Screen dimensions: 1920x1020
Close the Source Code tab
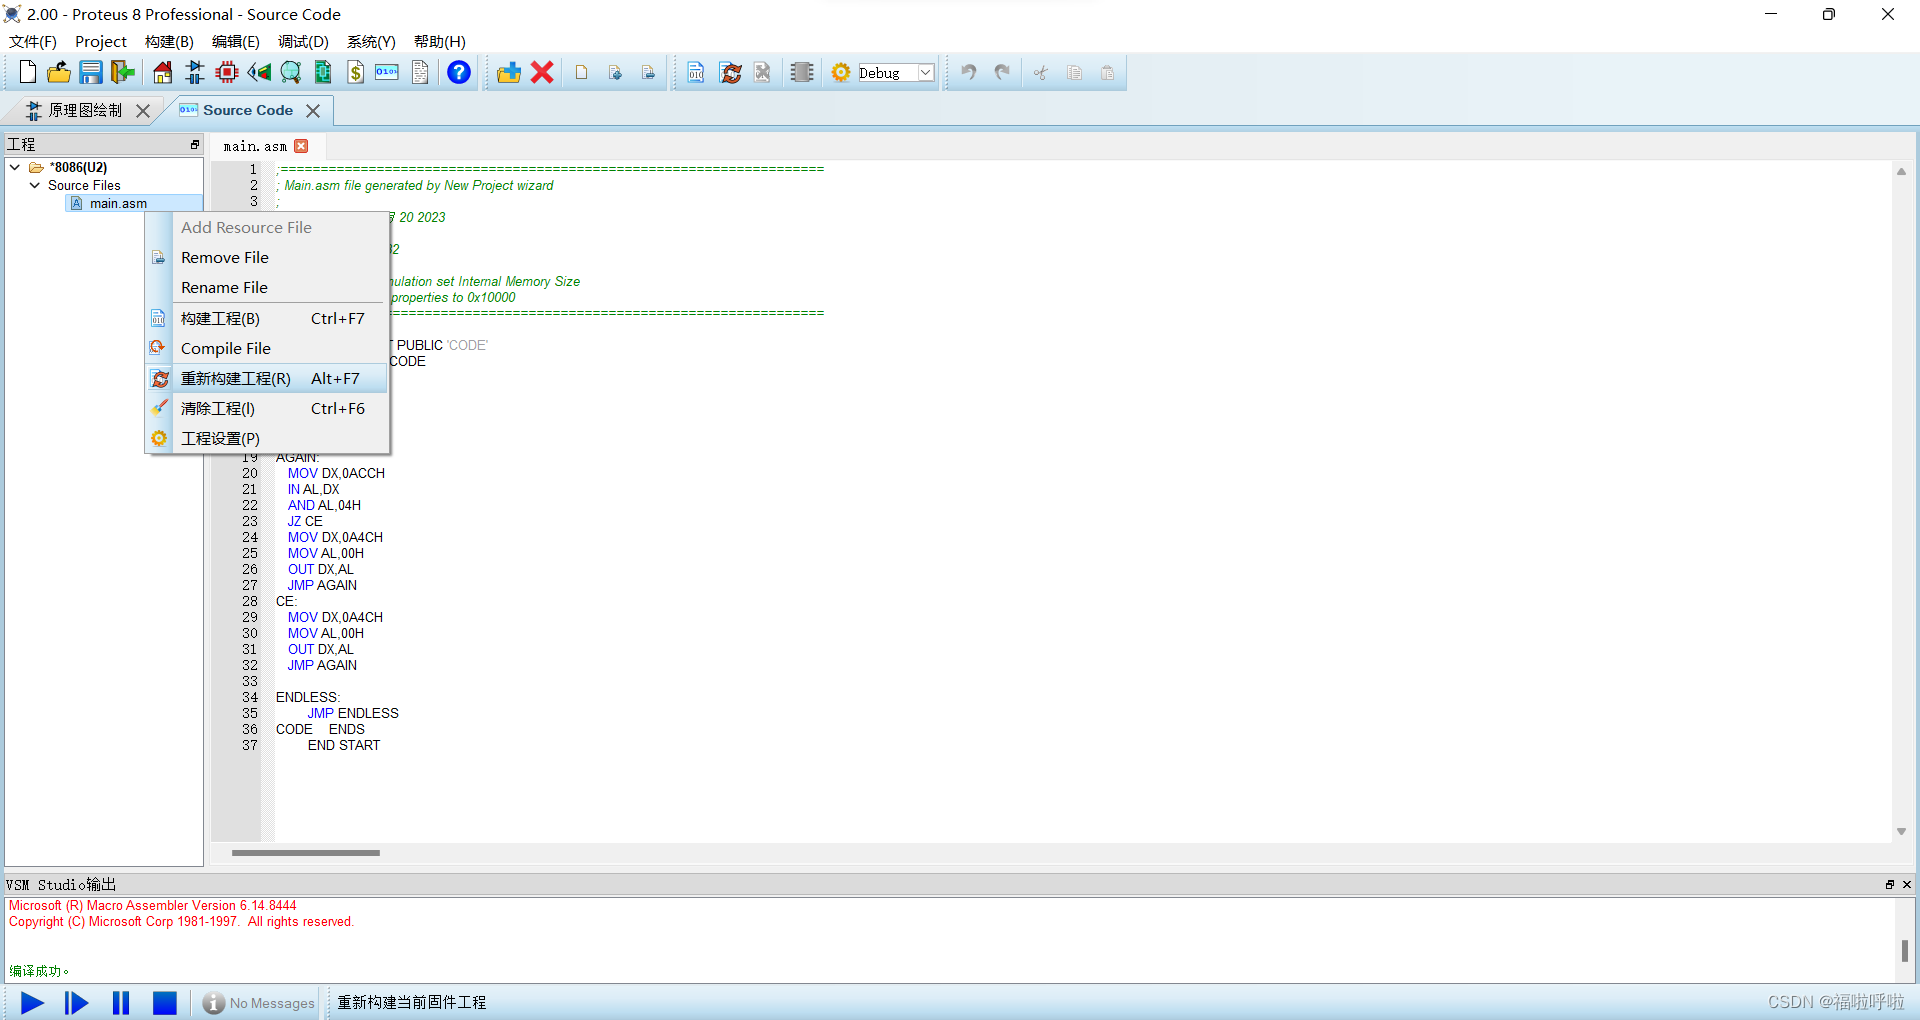[x=313, y=111]
